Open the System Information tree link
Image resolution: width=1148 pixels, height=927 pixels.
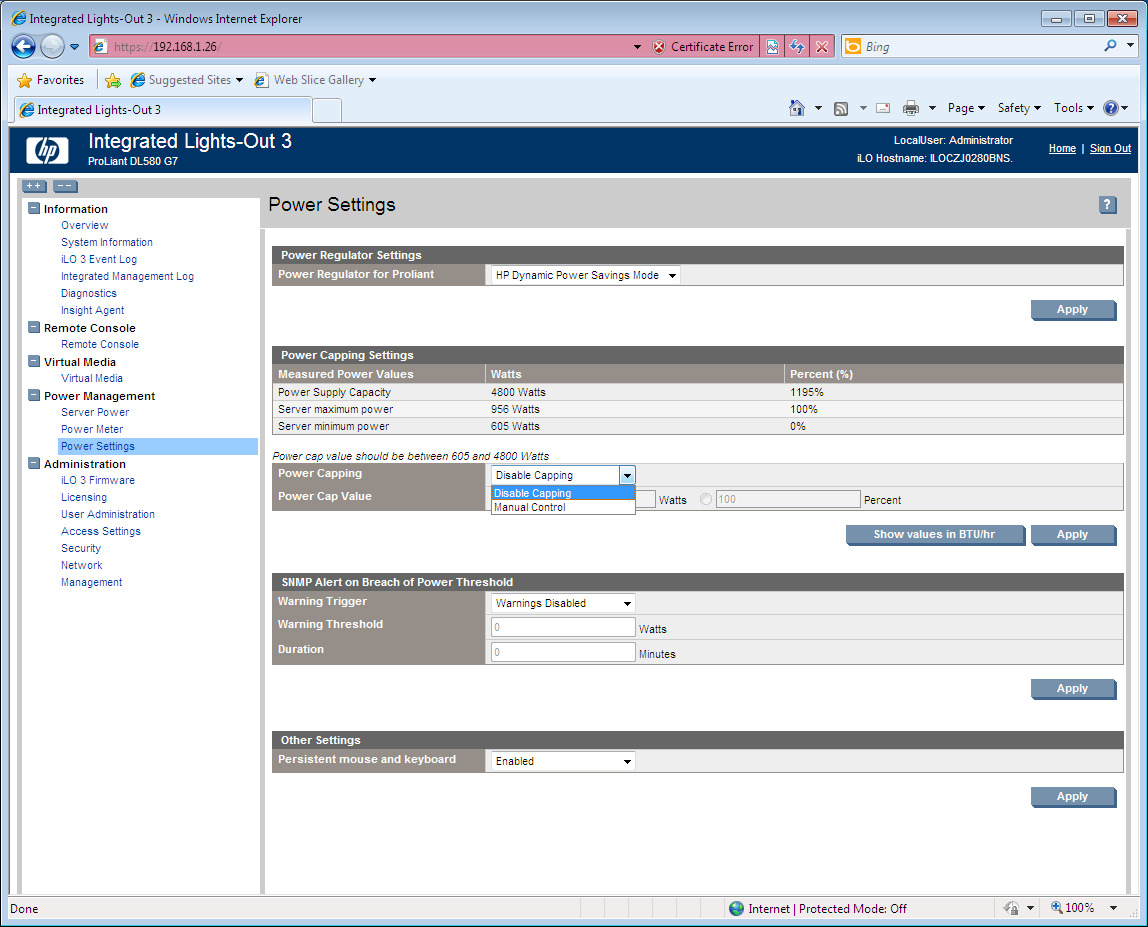[107, 242]
